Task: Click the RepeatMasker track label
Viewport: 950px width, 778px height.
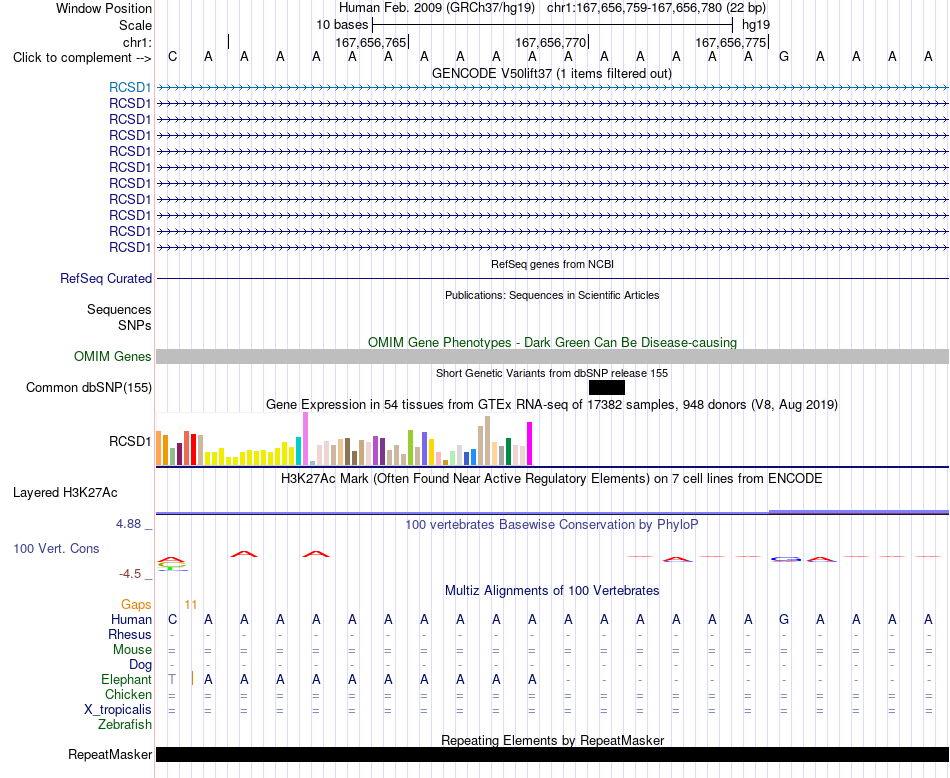Action: 110,754
